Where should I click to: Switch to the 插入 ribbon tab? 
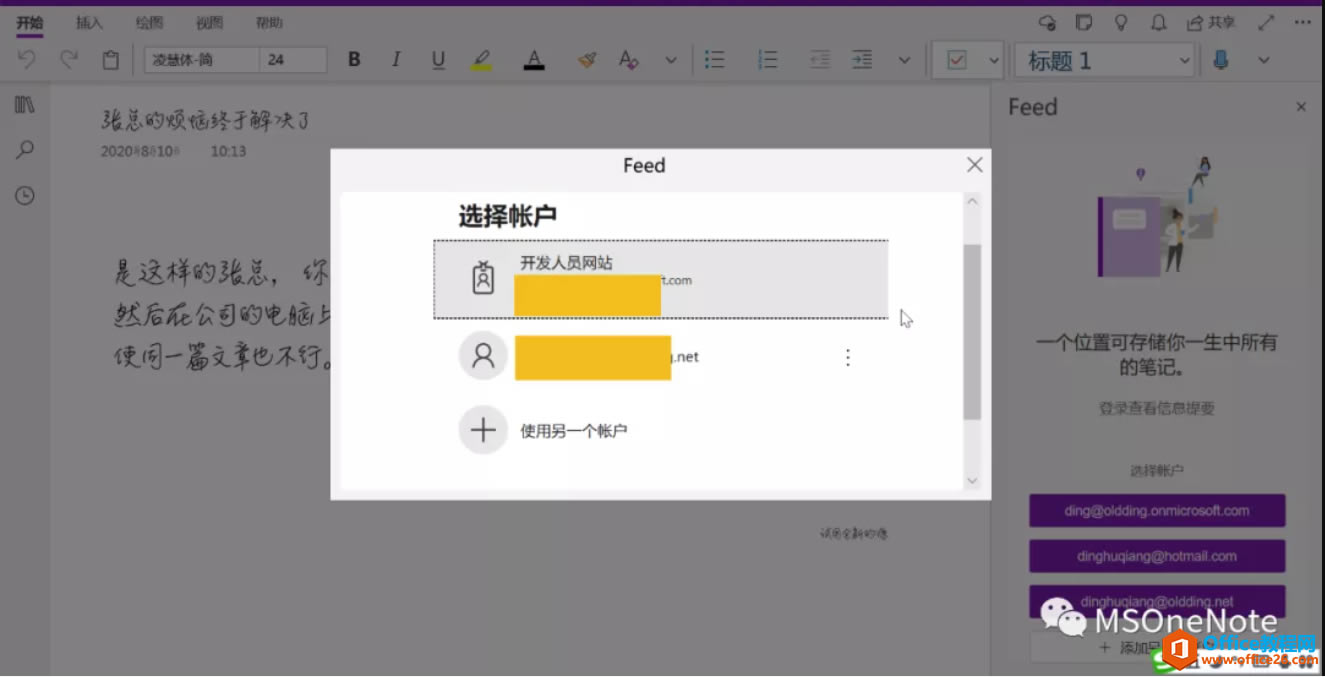(x=88, y=22)
